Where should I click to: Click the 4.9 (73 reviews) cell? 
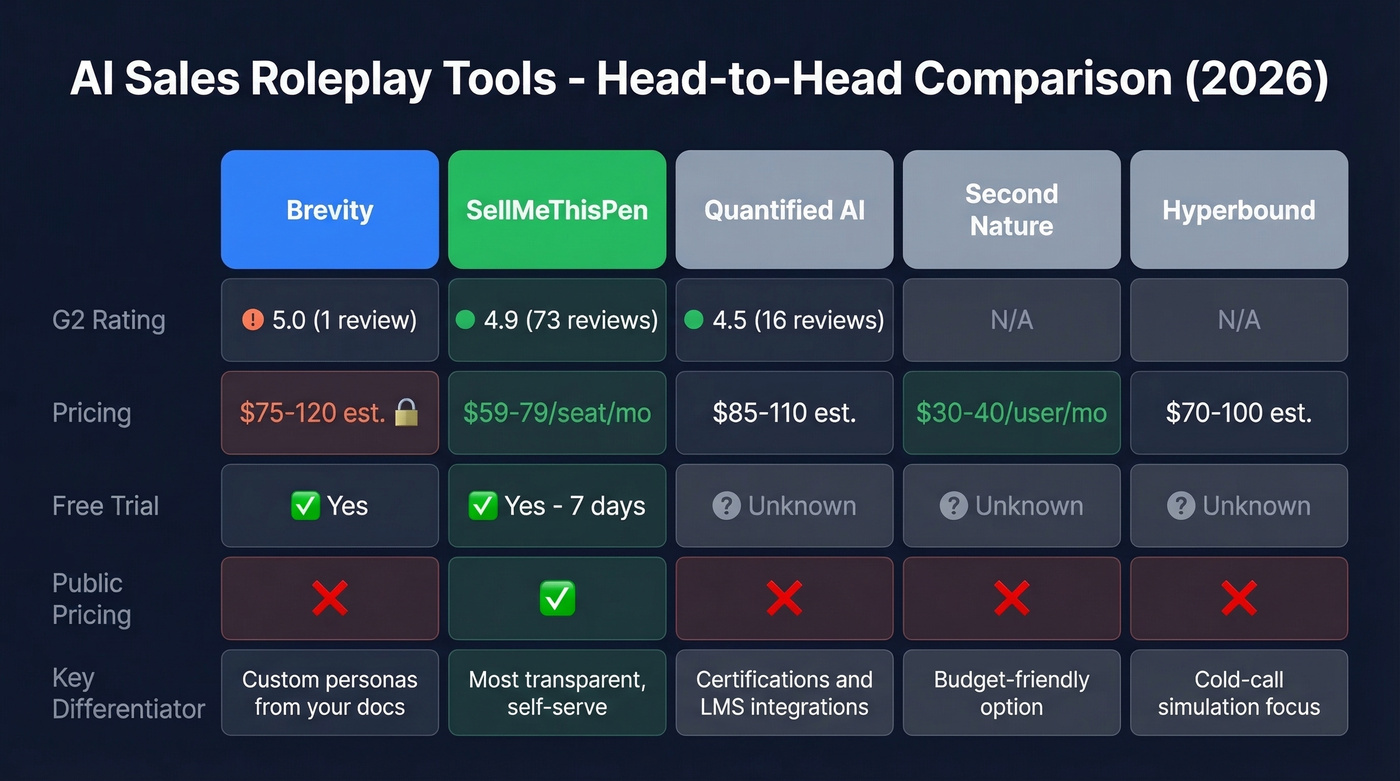pos(557,320)
